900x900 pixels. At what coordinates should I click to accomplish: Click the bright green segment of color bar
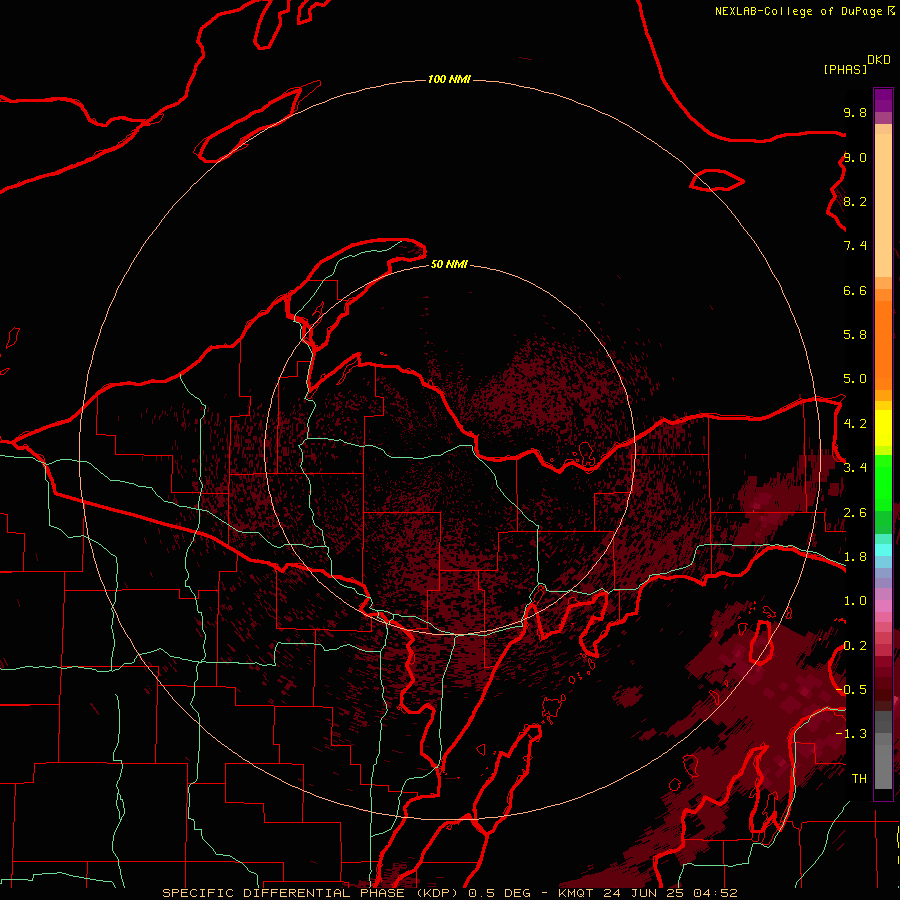pos(883,483)
